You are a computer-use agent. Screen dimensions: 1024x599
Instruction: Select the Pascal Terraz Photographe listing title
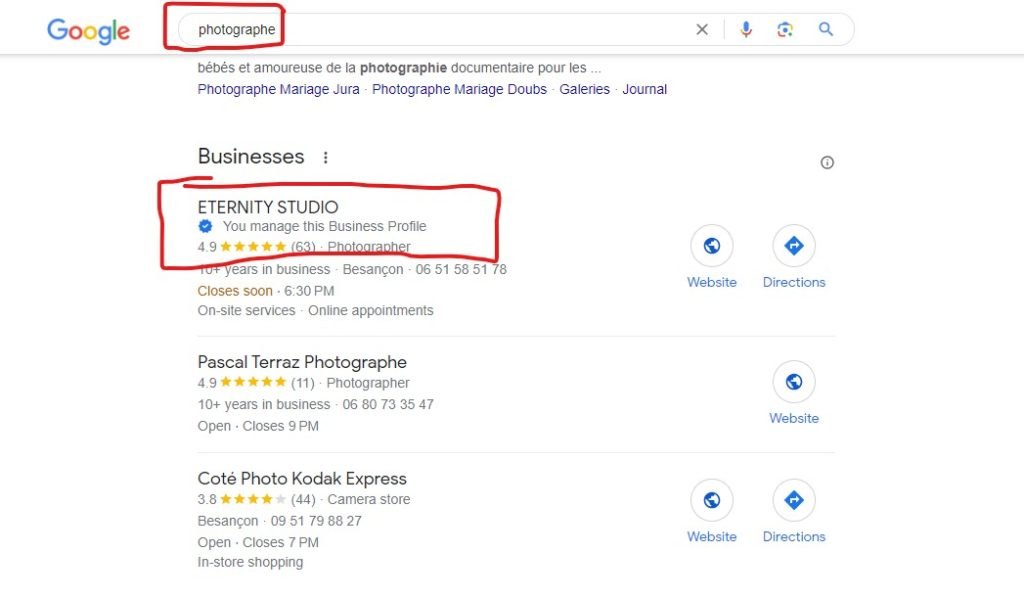click(302, 362)
